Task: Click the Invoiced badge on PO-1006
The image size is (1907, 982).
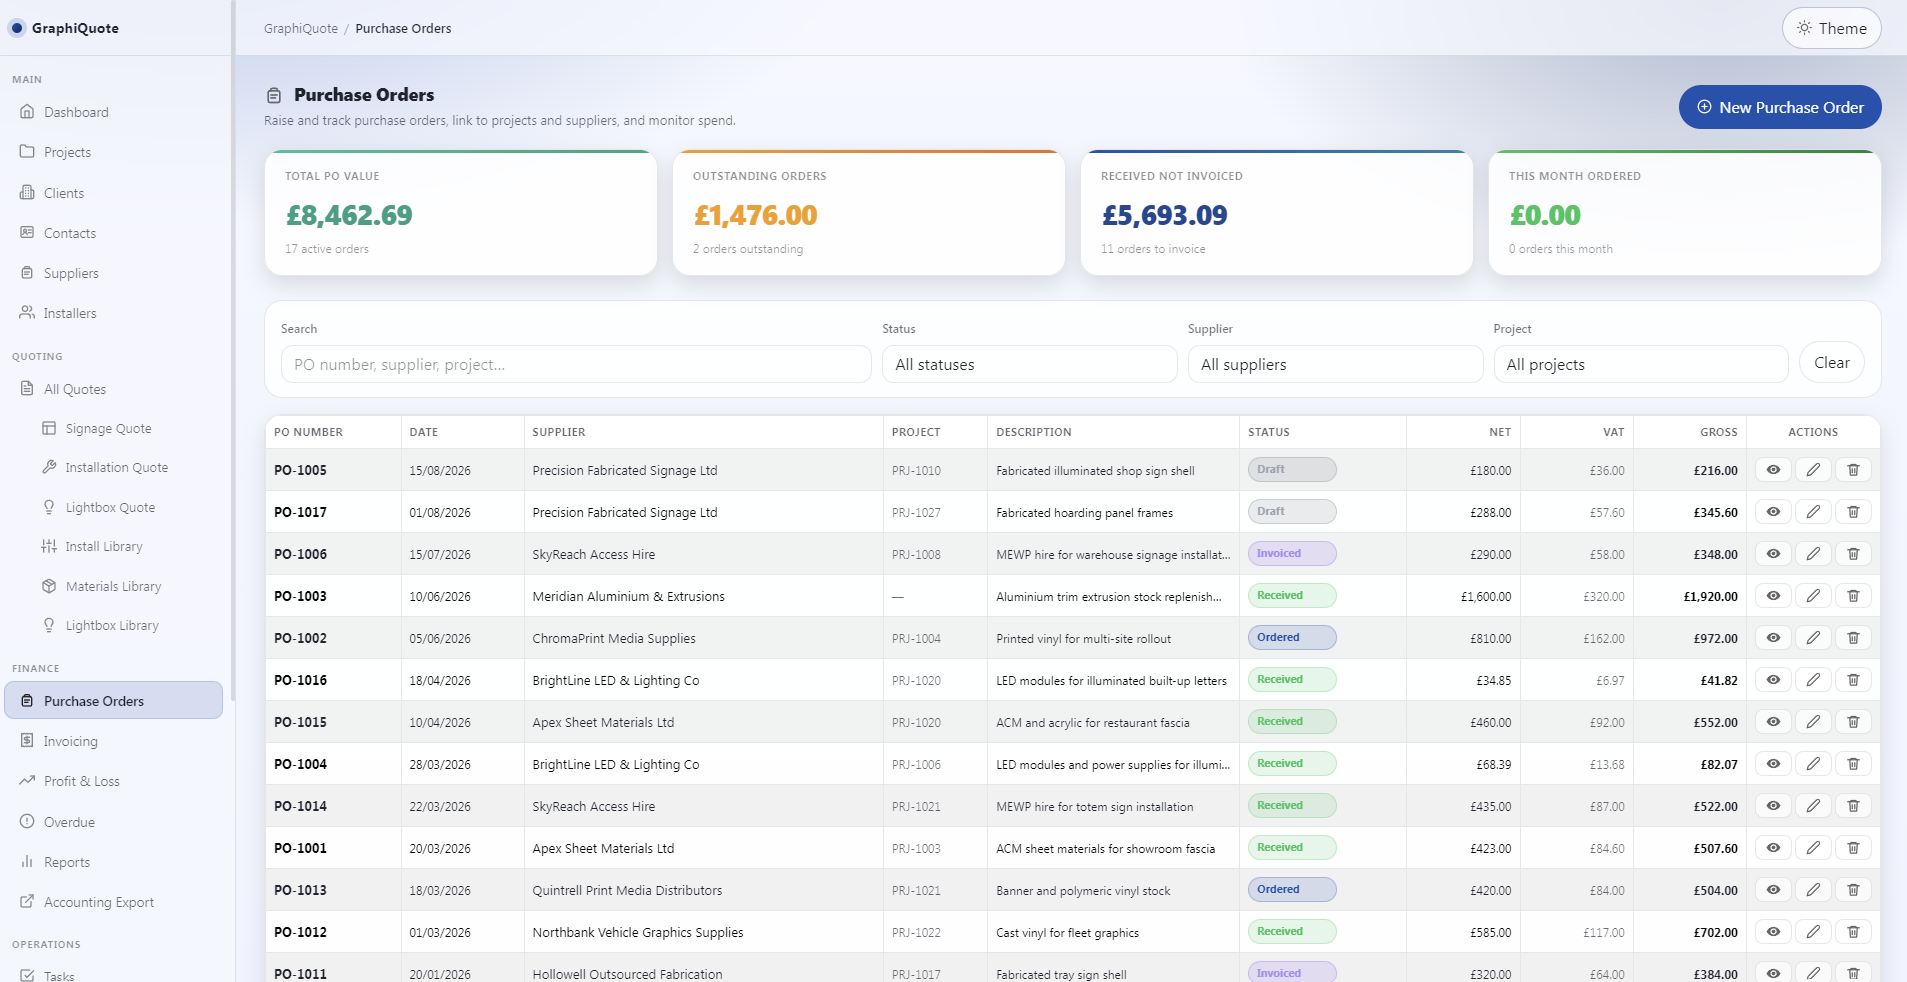Action: point(1292,554)
